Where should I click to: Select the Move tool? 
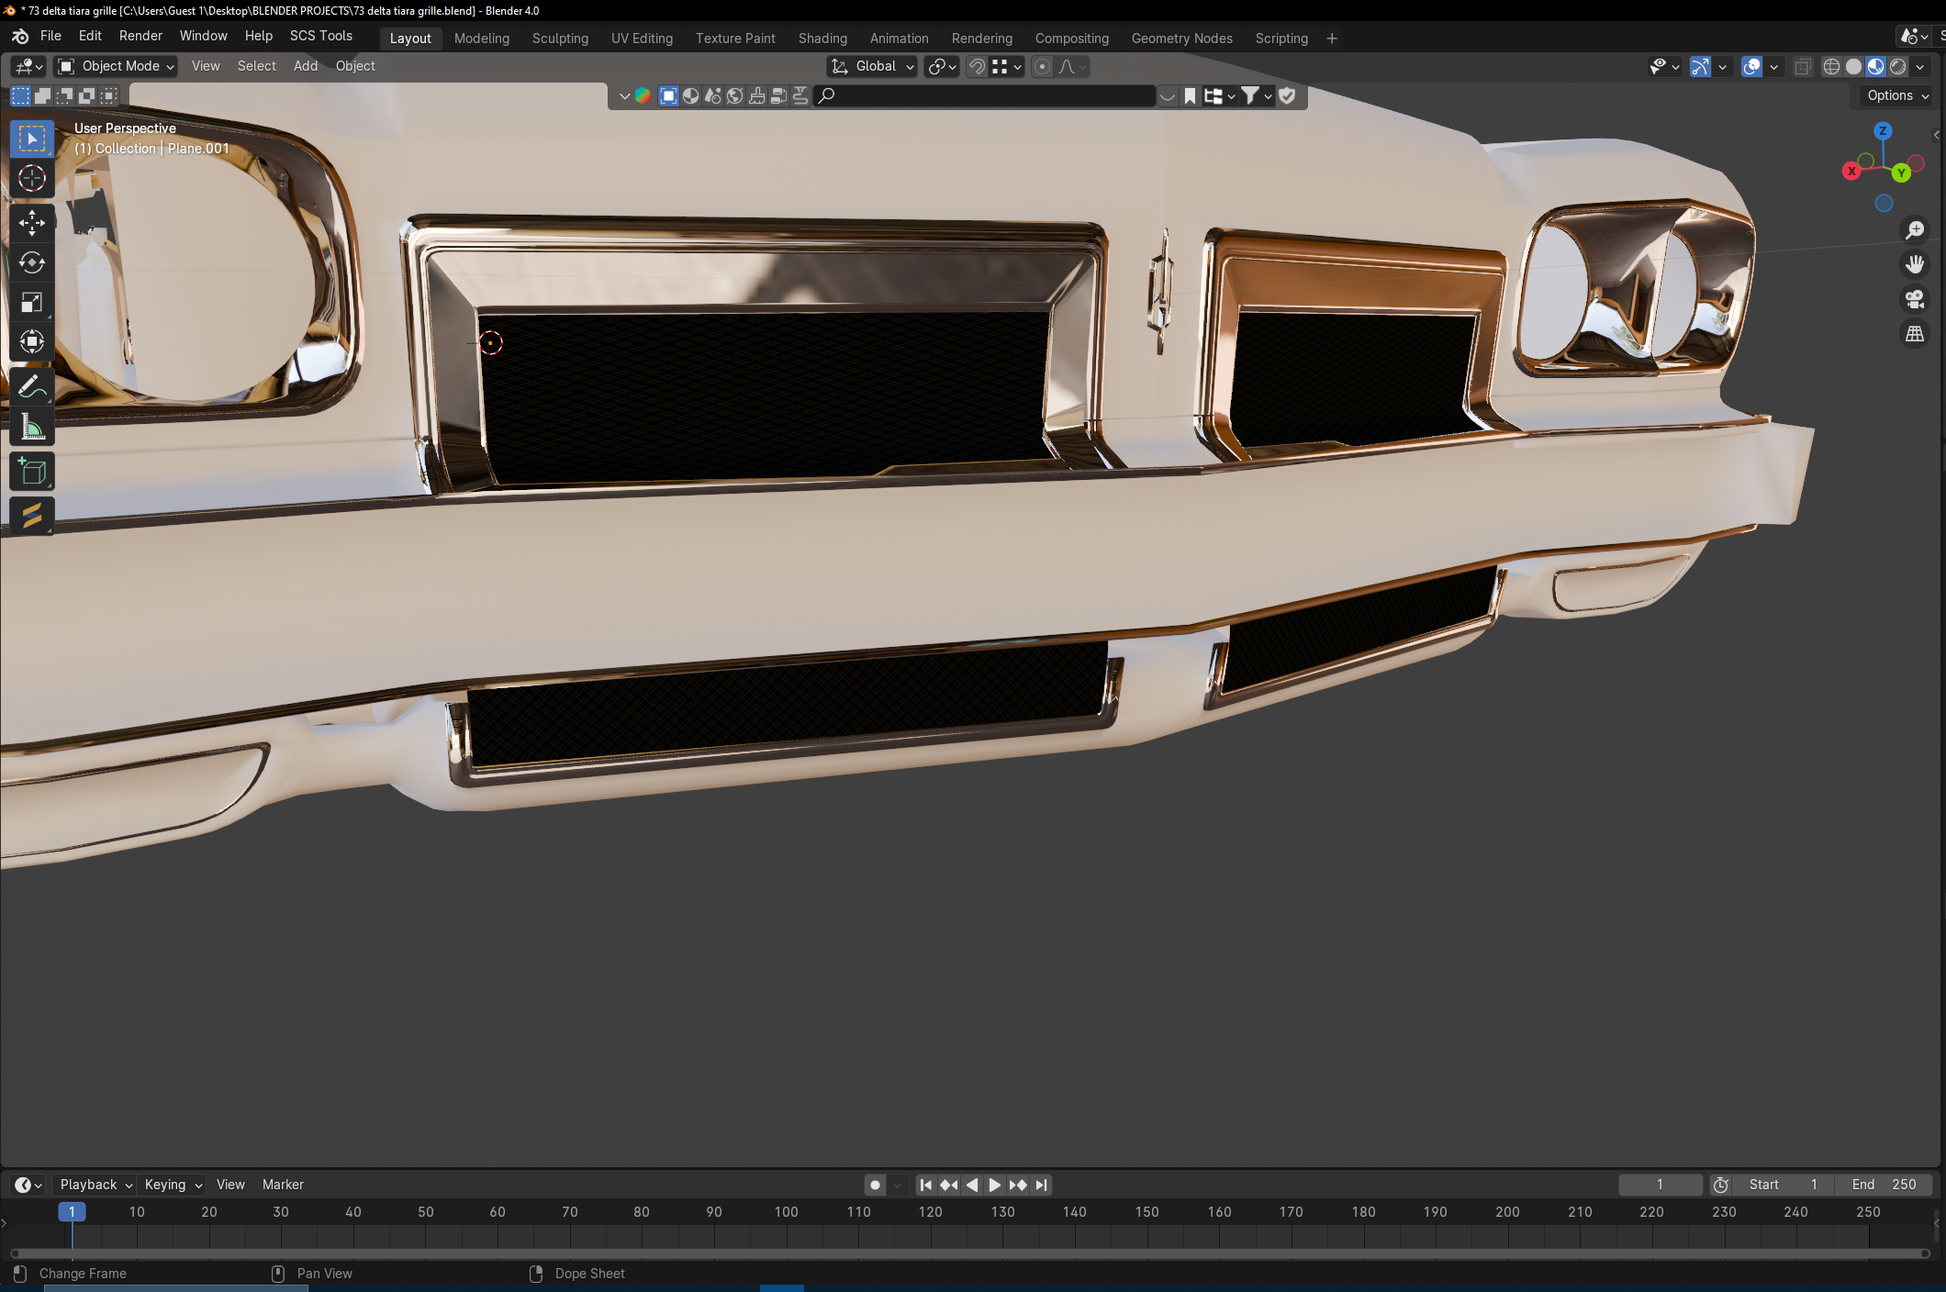tap(32, 222)
